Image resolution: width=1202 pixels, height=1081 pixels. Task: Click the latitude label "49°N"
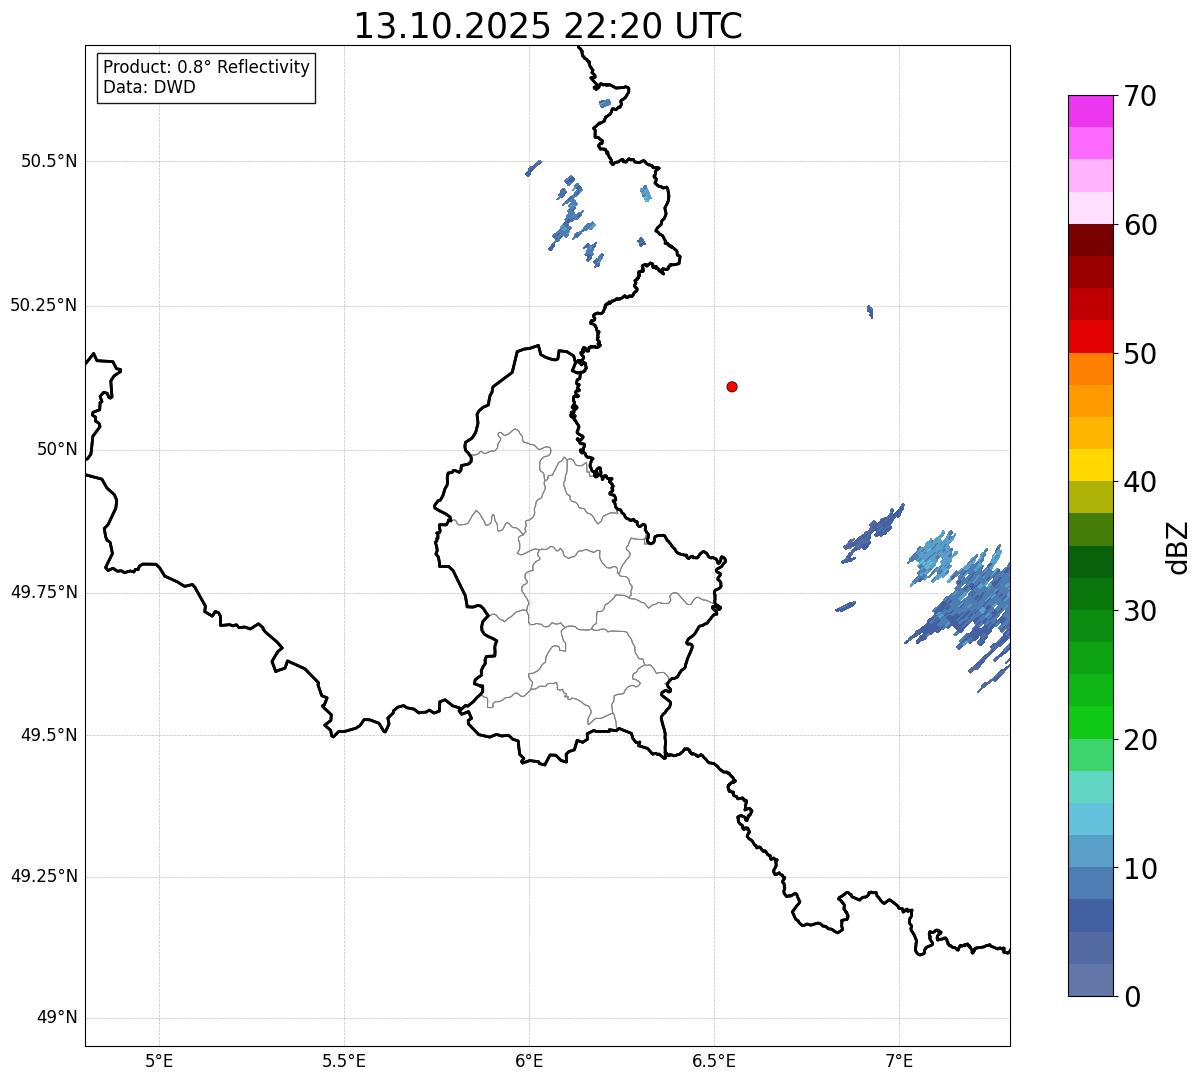(57, 1018)
